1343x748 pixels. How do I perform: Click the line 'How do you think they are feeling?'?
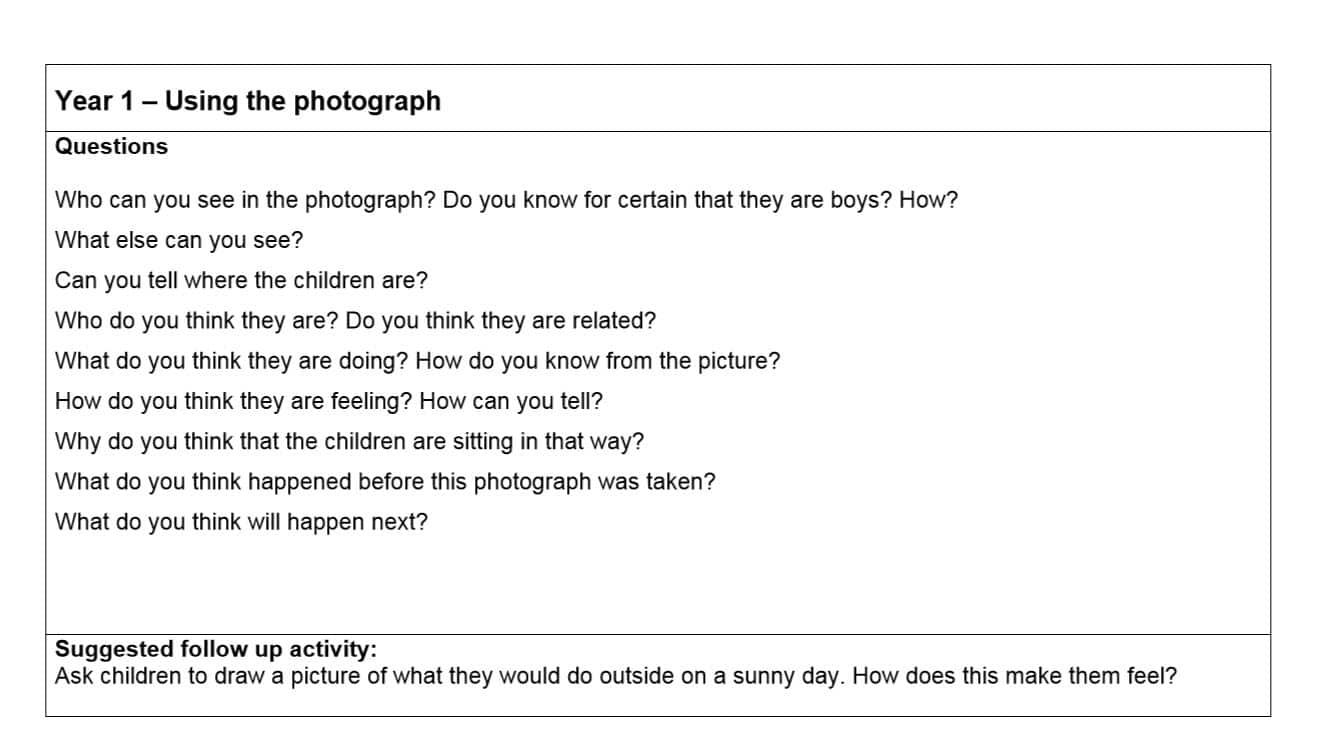234,401
